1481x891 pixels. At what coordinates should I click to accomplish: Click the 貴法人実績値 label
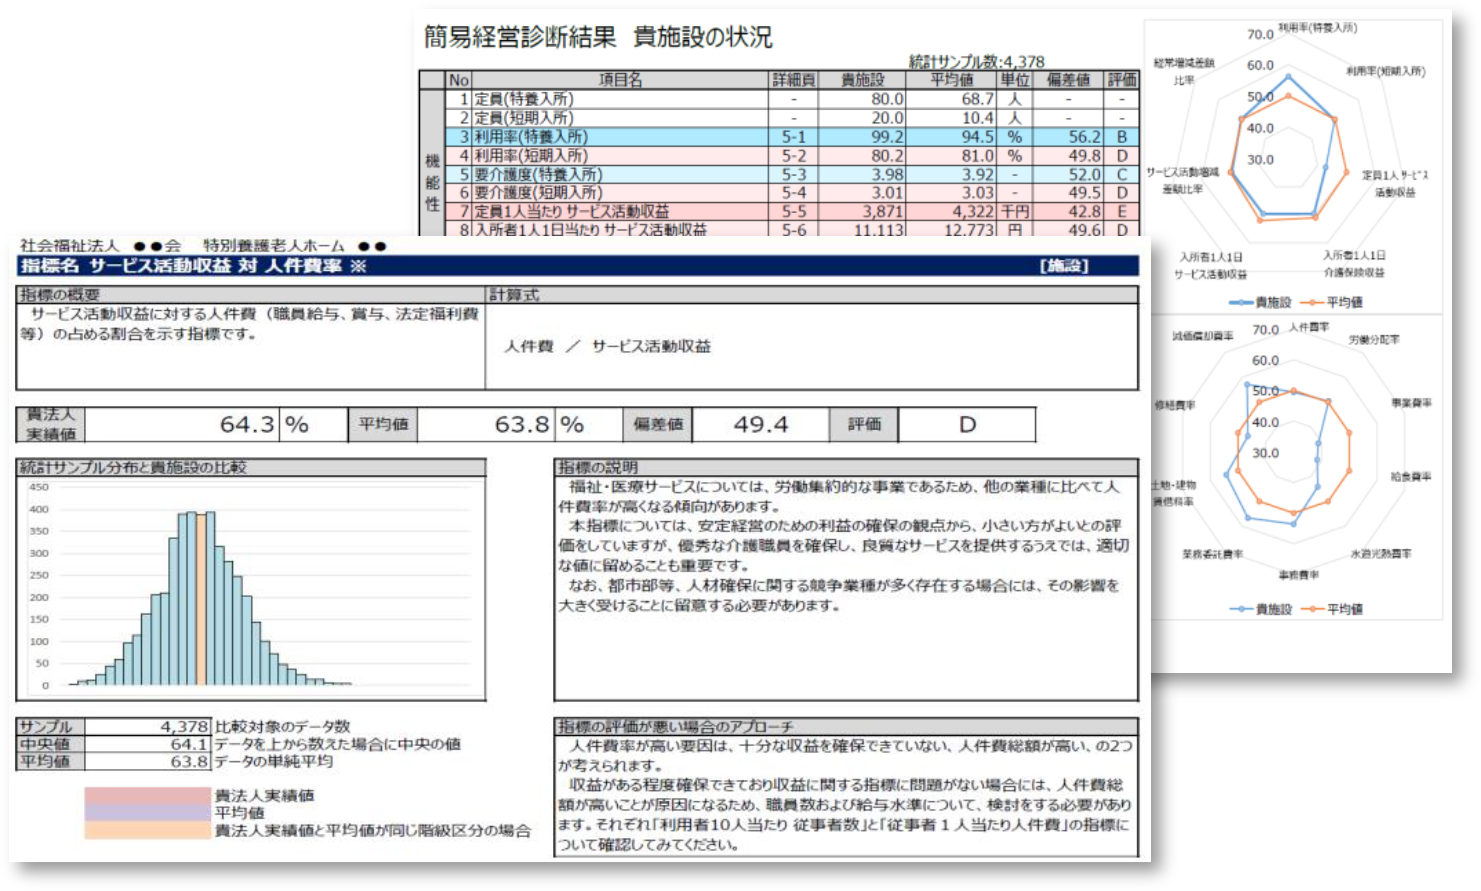click(x=51, y=424)
